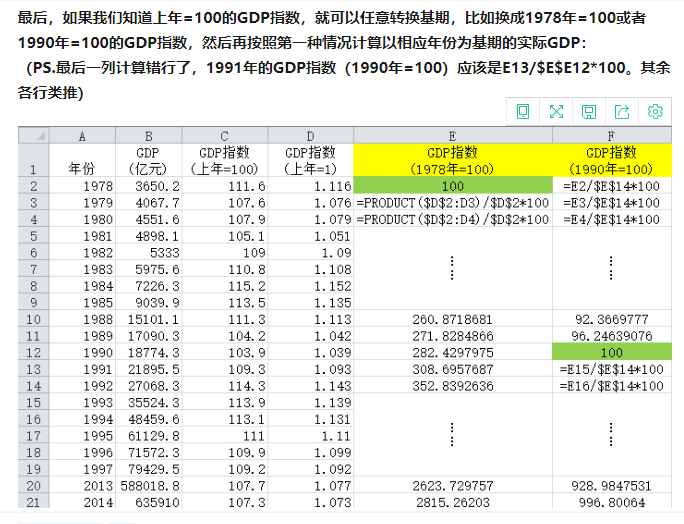Select row 2 header
The image size is (684, 524).
pyautogui.click(x=34, y=186)
